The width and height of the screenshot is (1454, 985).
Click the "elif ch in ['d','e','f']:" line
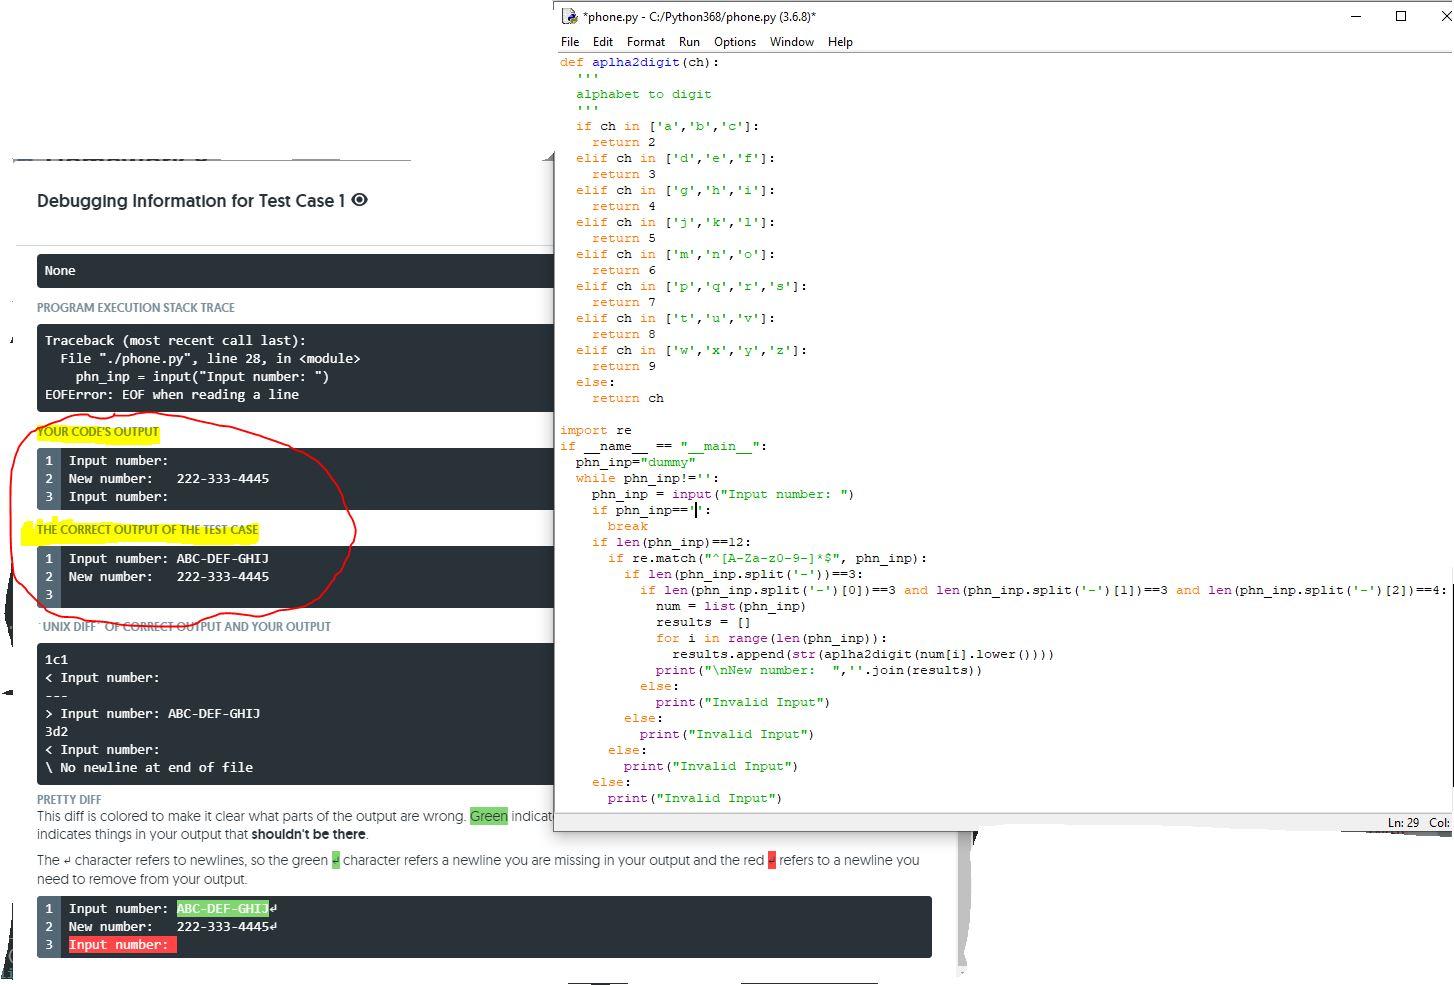coord(676,158)
